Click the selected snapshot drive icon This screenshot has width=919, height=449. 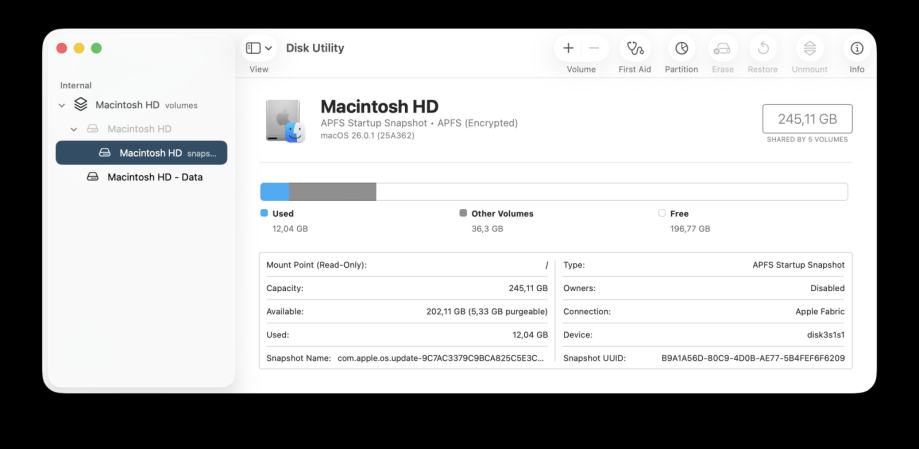coord(104,152)
